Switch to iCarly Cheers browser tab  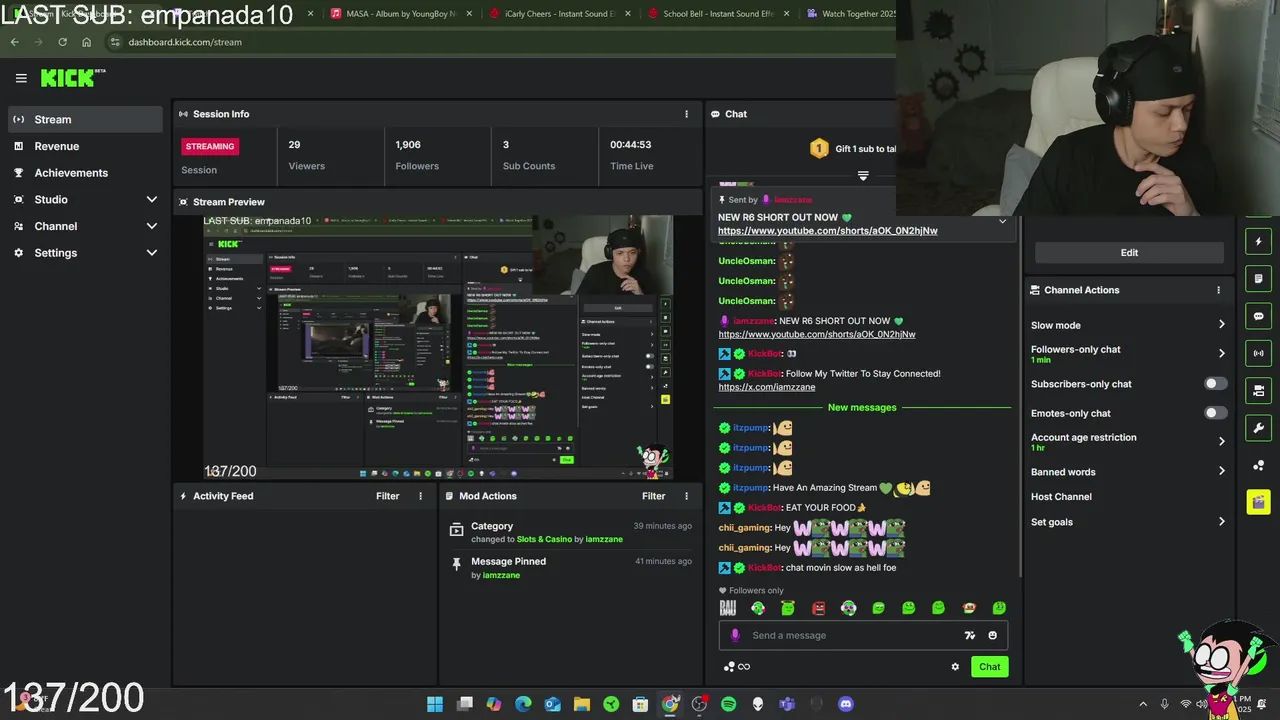point(559,14)
